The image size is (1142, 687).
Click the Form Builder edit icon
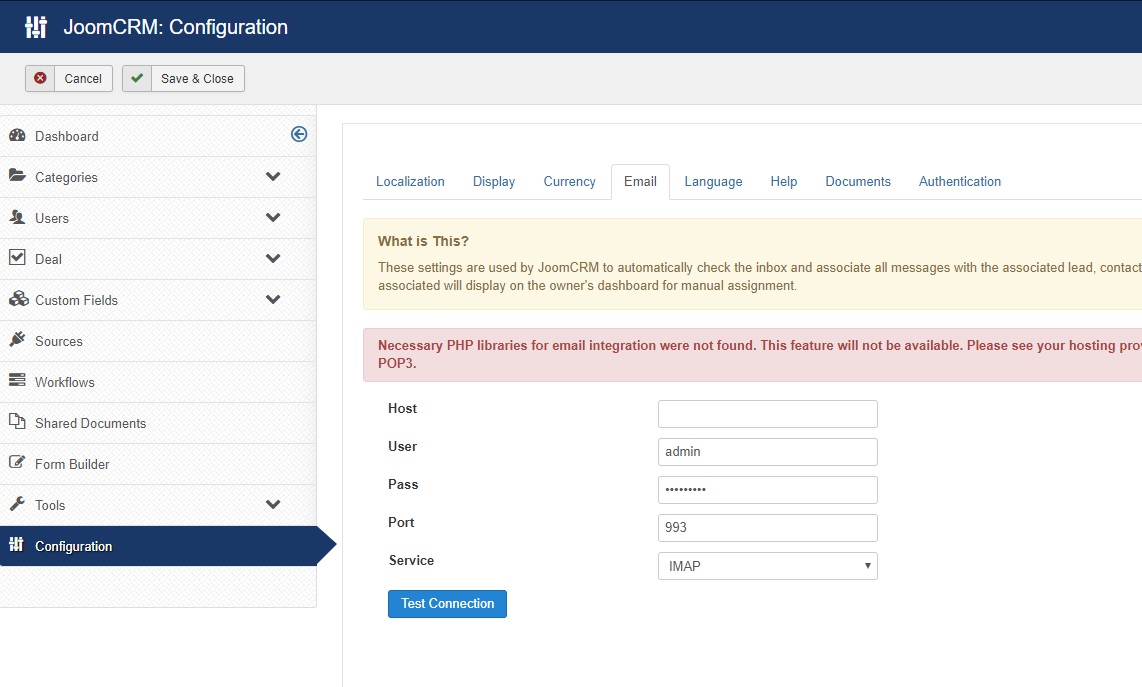click(17, 462)
